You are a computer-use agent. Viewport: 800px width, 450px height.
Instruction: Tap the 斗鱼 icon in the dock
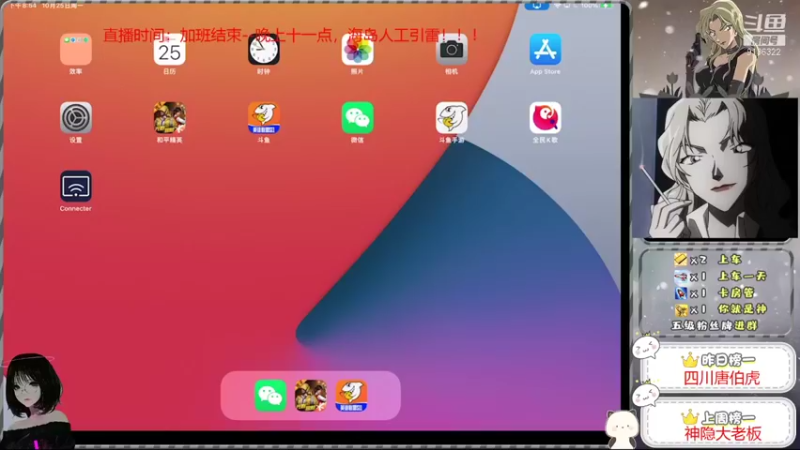352,395
